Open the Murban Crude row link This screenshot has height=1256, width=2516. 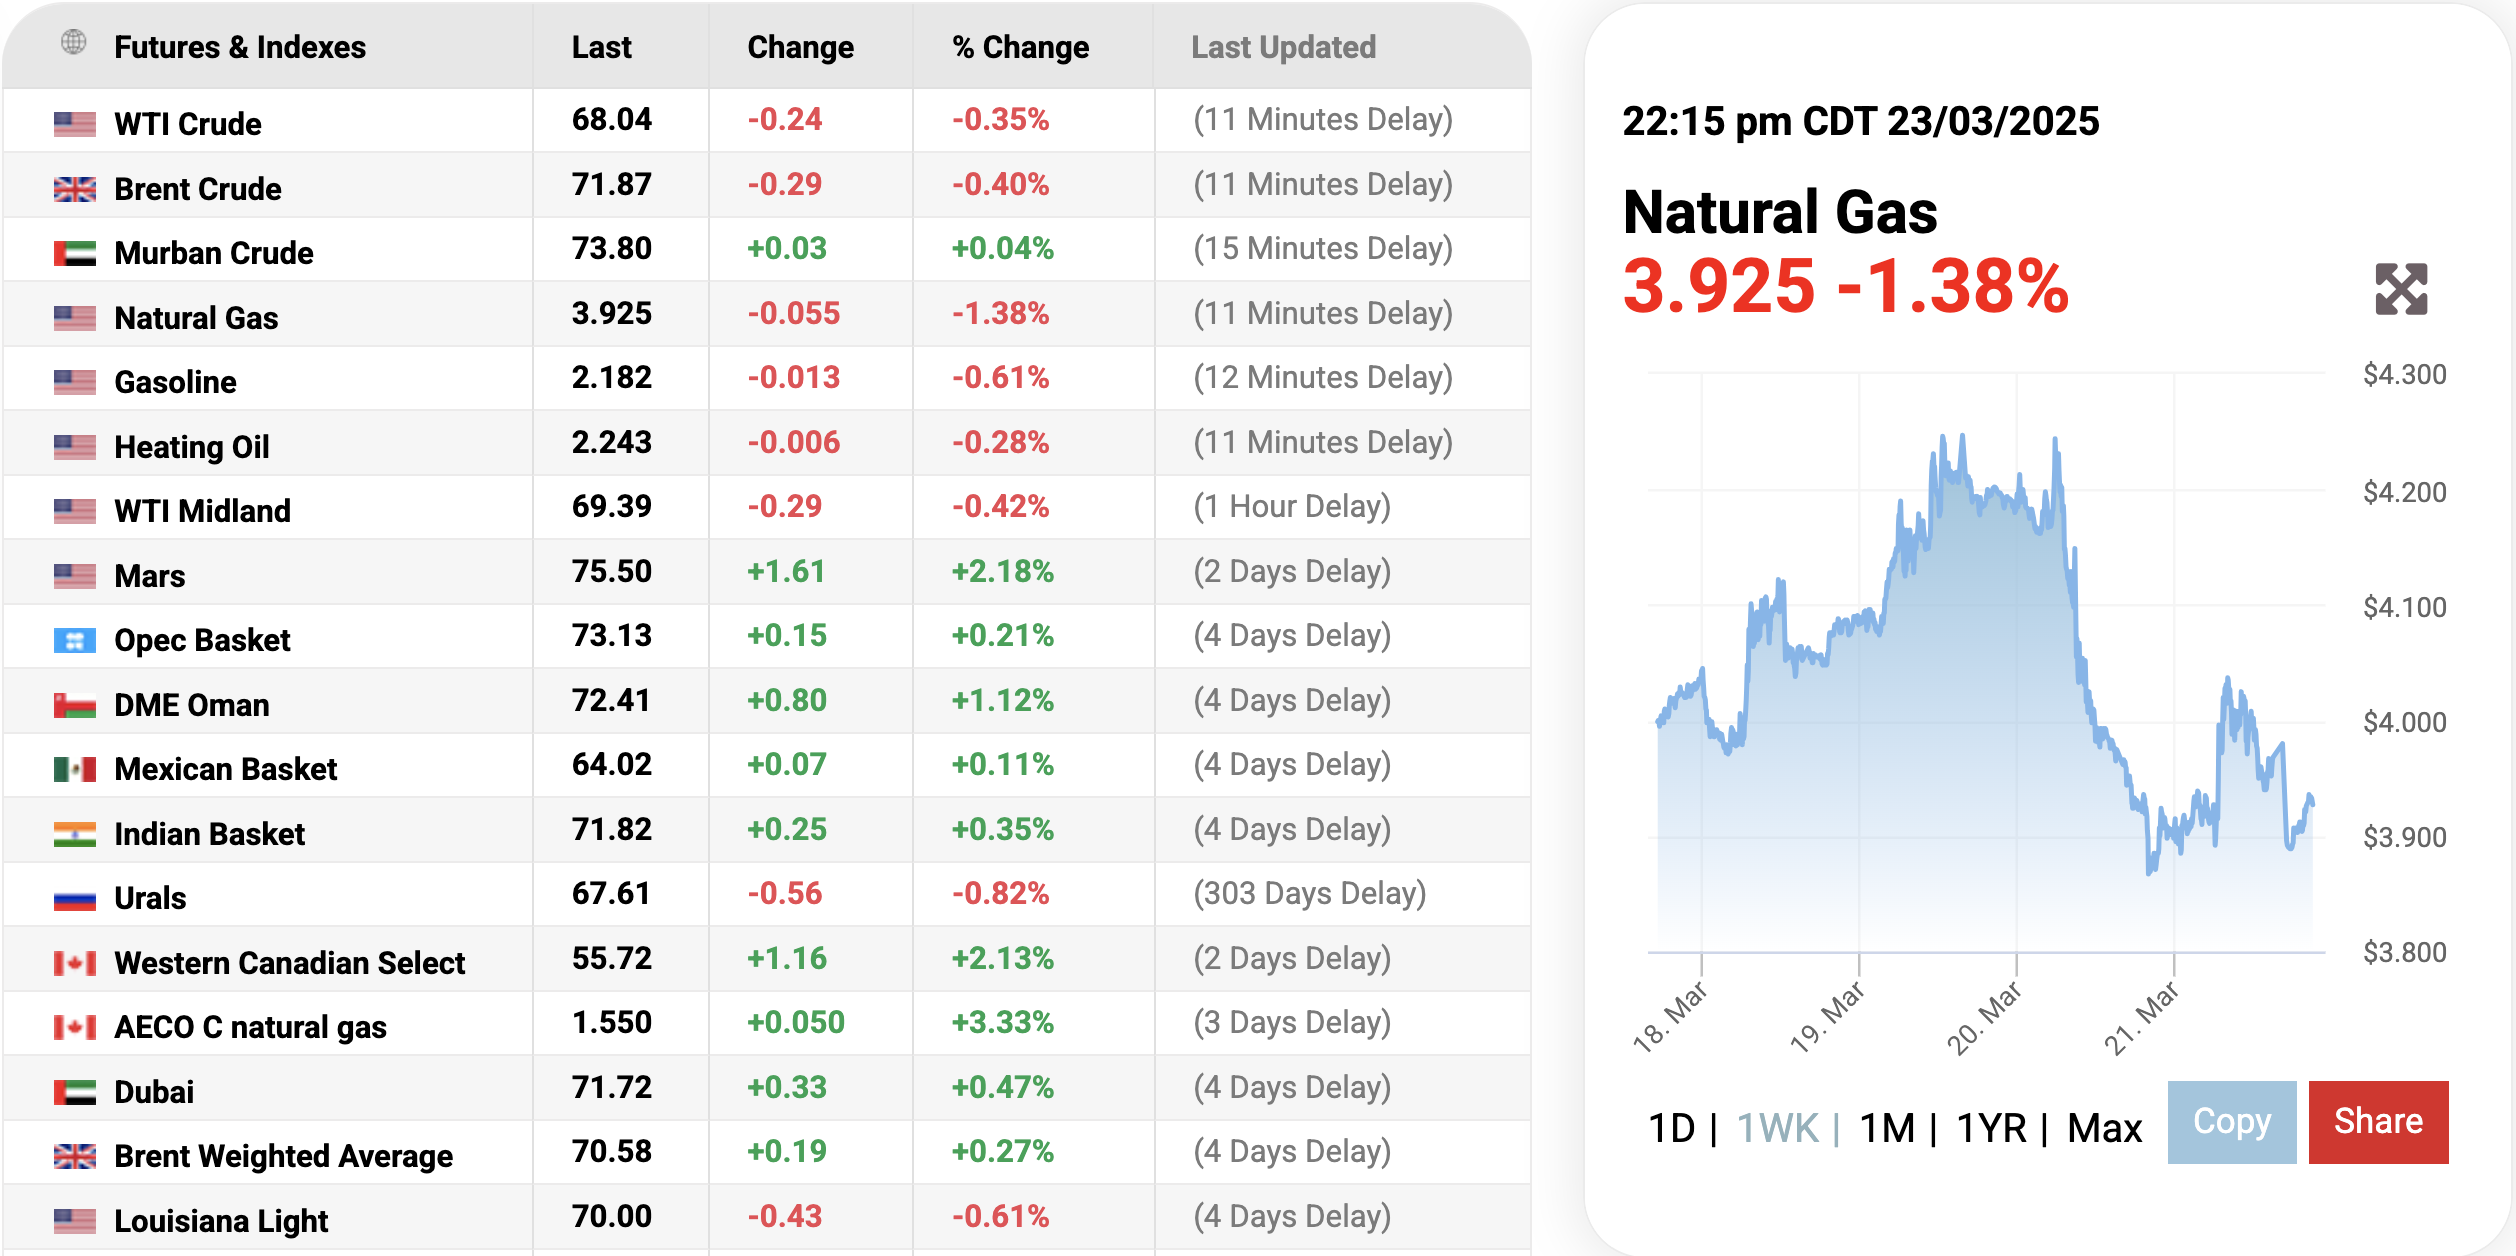click(x=213, y=253)
